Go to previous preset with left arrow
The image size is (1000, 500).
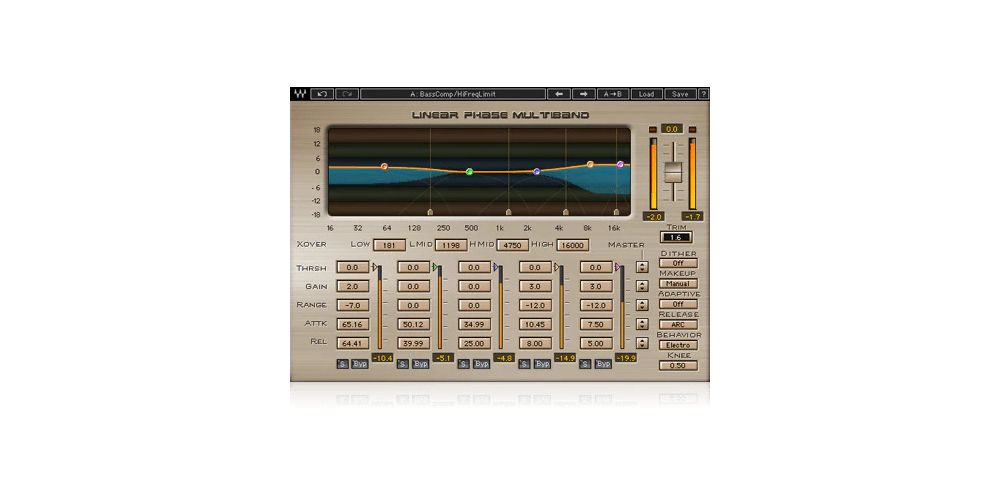click(x=559, y=94)
